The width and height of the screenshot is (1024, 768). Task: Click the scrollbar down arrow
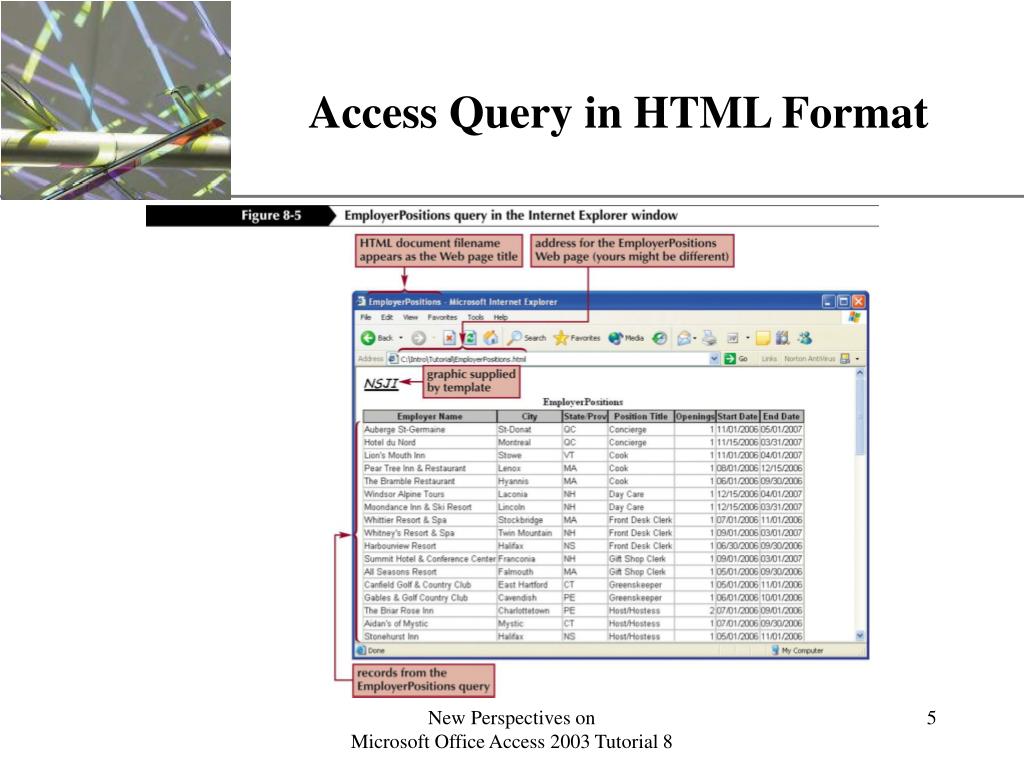tap(859, 635)
